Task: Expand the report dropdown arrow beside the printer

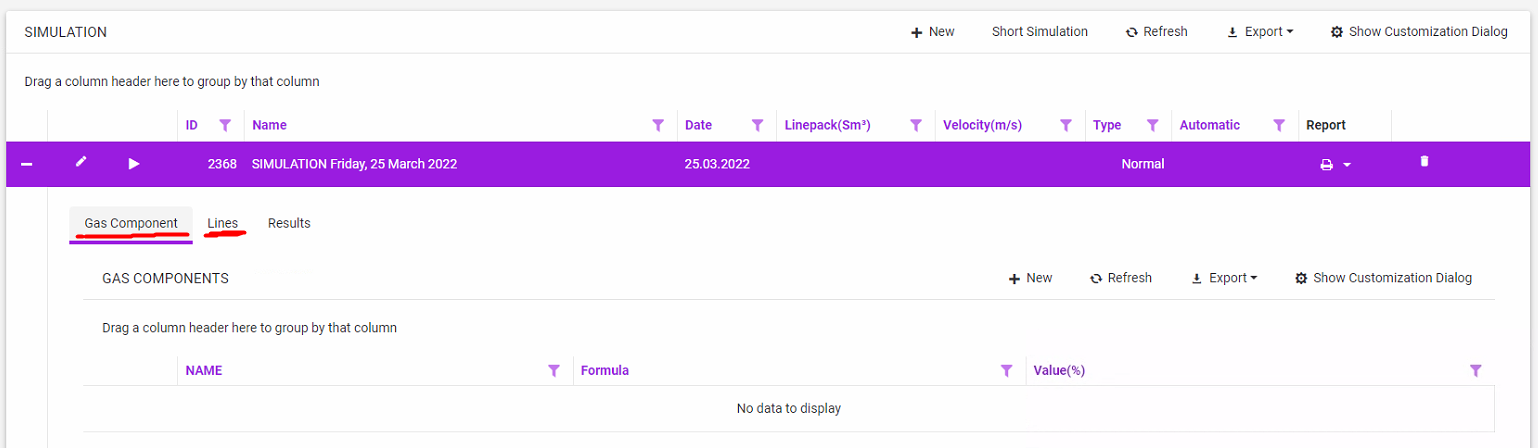Action: pyautogui.click(x=1347, y=165)
